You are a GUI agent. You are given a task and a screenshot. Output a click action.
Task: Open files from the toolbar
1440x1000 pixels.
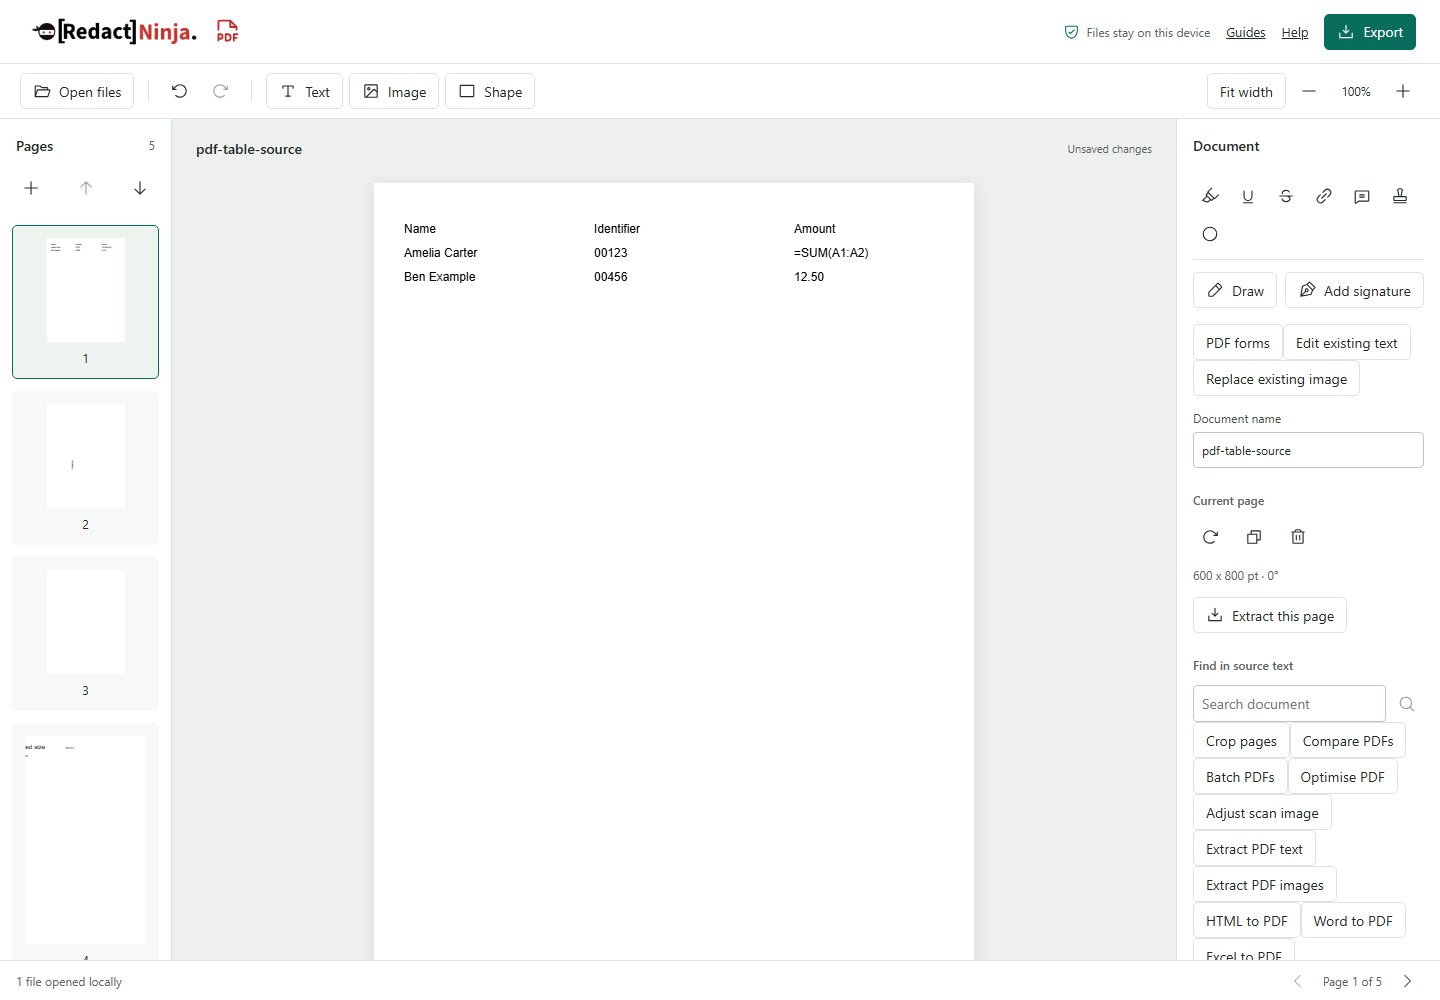pos(78,91)
